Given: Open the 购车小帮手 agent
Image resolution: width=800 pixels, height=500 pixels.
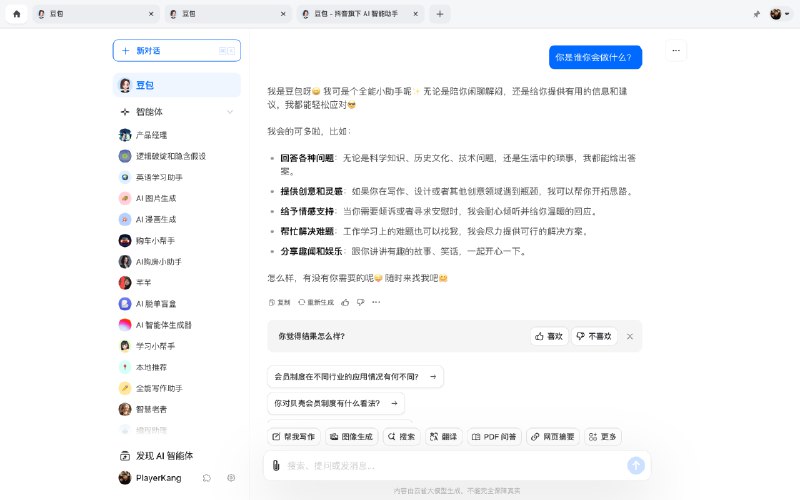Looking at the screenshot, I should point(177,240).
